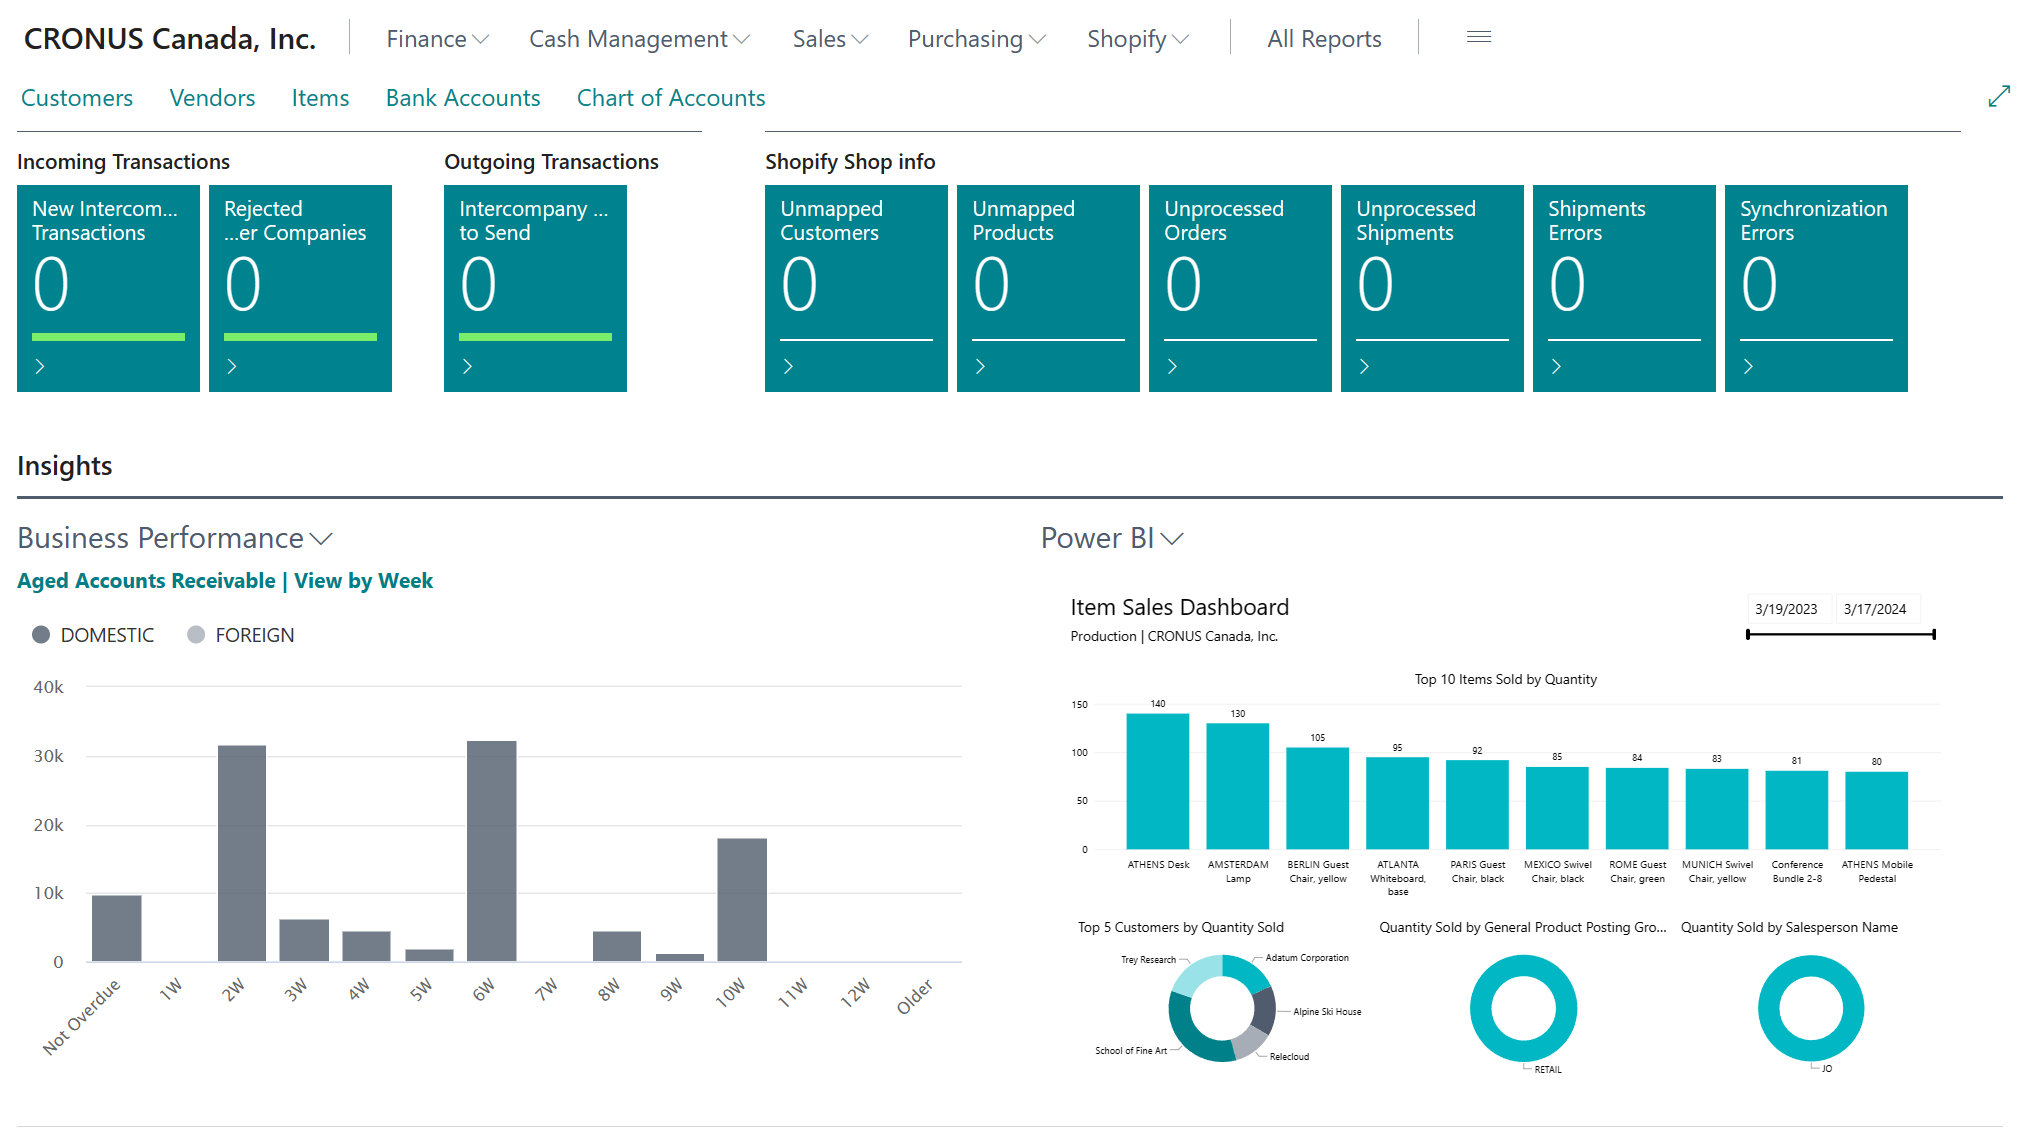2043x1140 pixels.
Task: Click the date range slider's left handle
Action: (x=1748, y=634)
